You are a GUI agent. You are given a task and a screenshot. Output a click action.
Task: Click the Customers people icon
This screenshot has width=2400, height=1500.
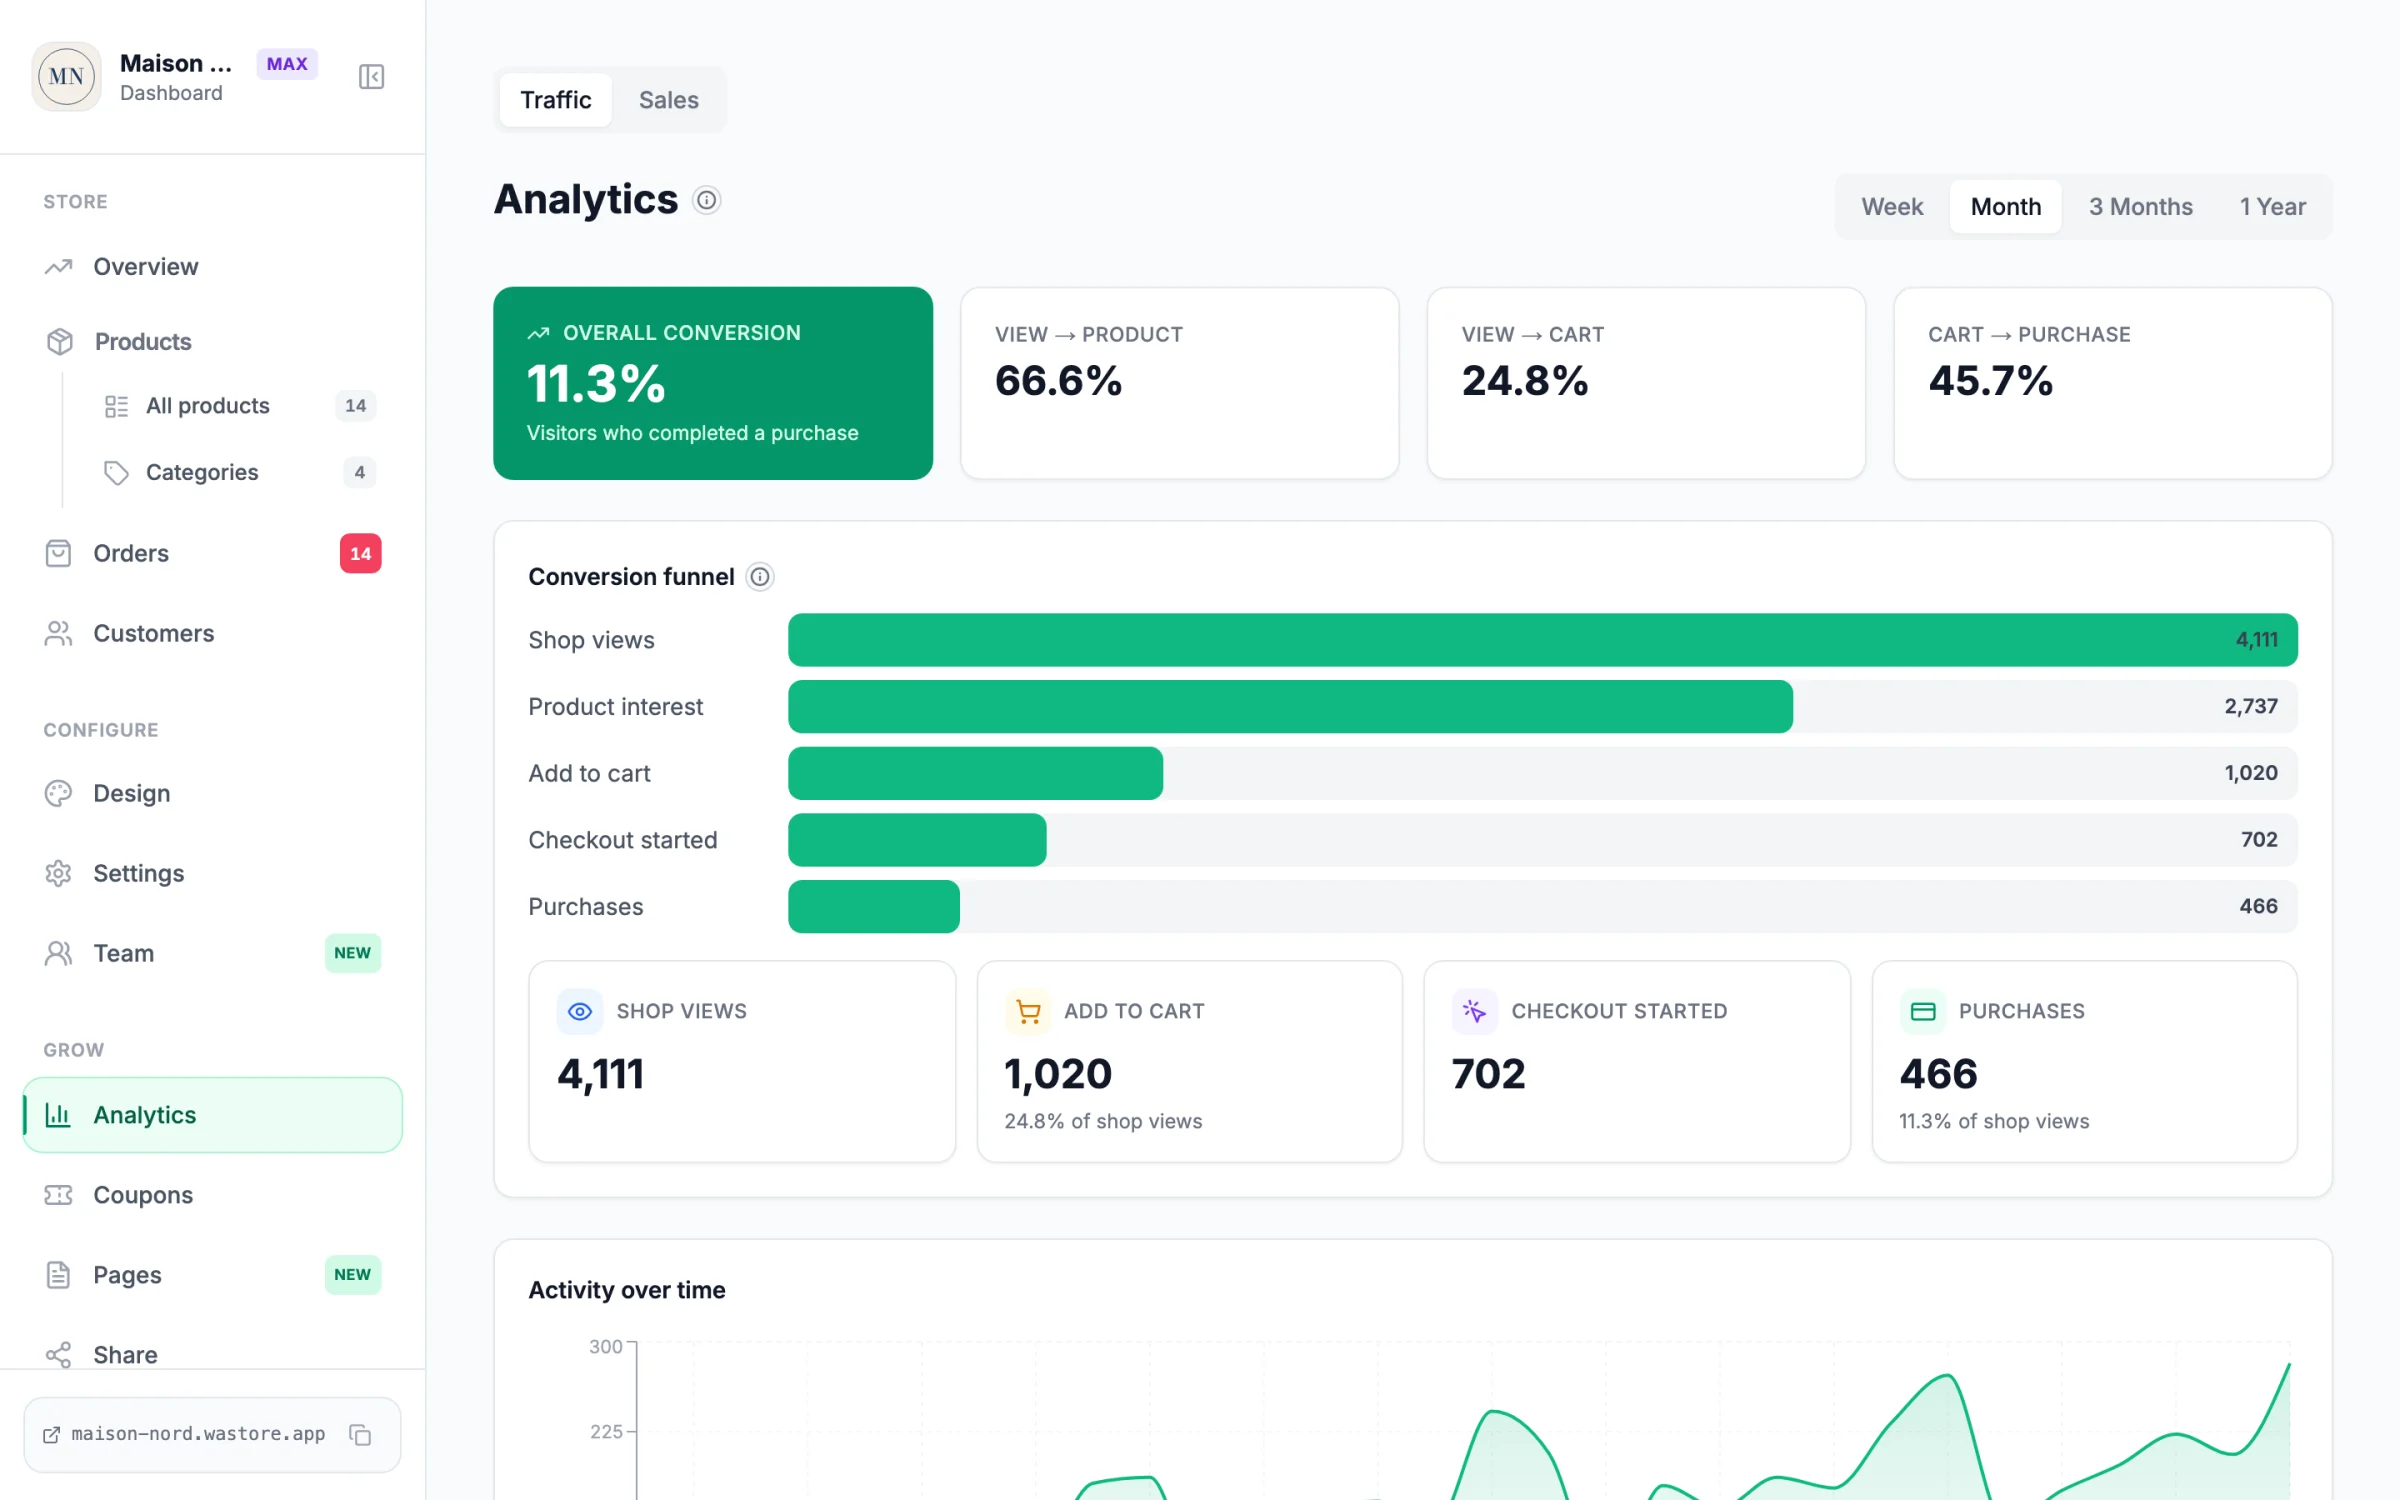[x=58, y=633]
